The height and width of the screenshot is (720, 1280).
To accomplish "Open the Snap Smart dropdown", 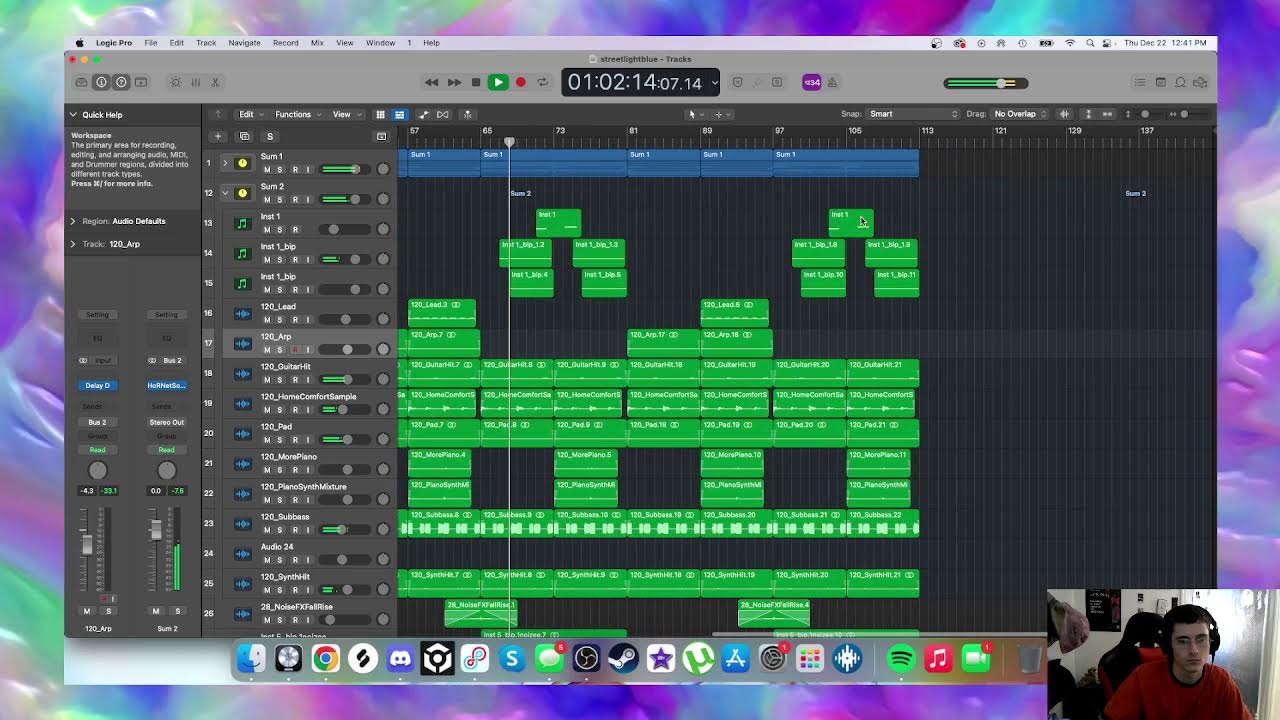I will click(913, 114).
